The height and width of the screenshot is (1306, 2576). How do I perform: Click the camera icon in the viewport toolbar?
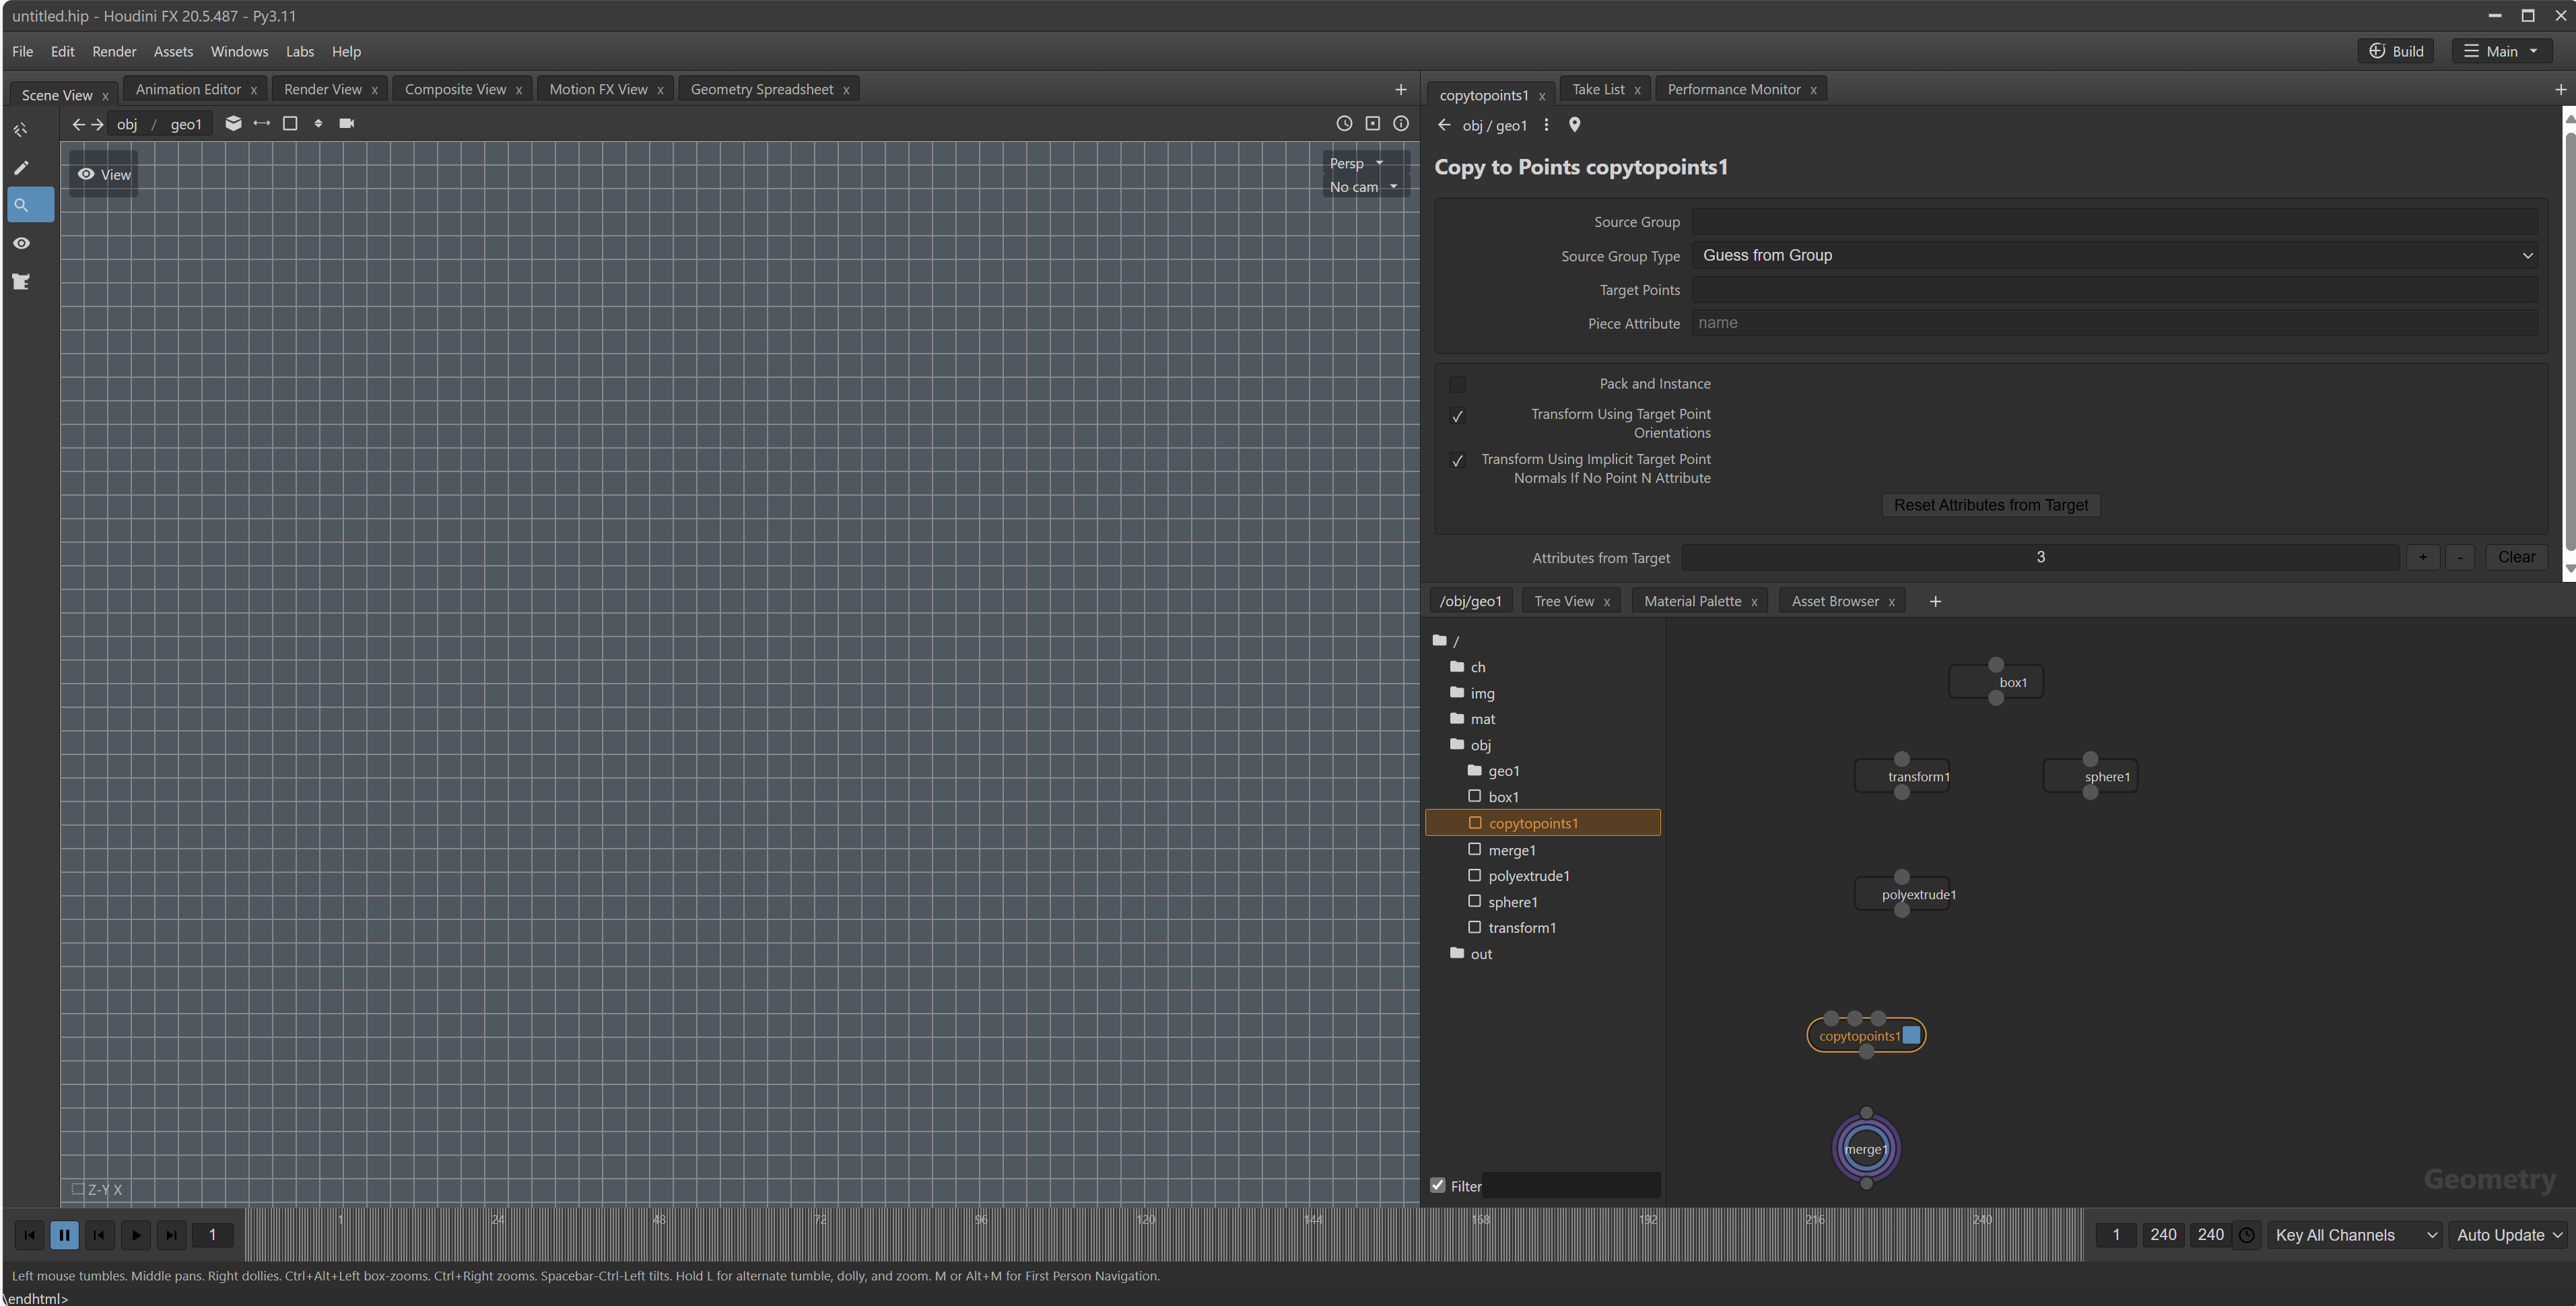(347, 123)
